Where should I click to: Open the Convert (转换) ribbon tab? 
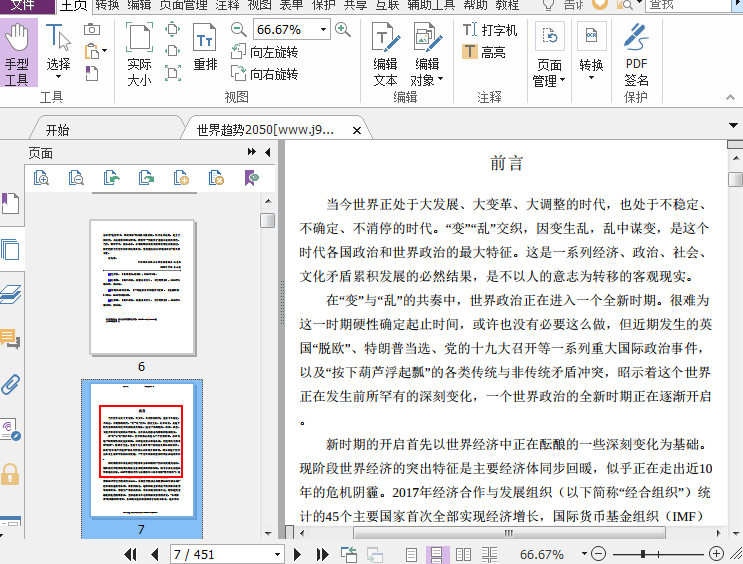coord(107,5)
